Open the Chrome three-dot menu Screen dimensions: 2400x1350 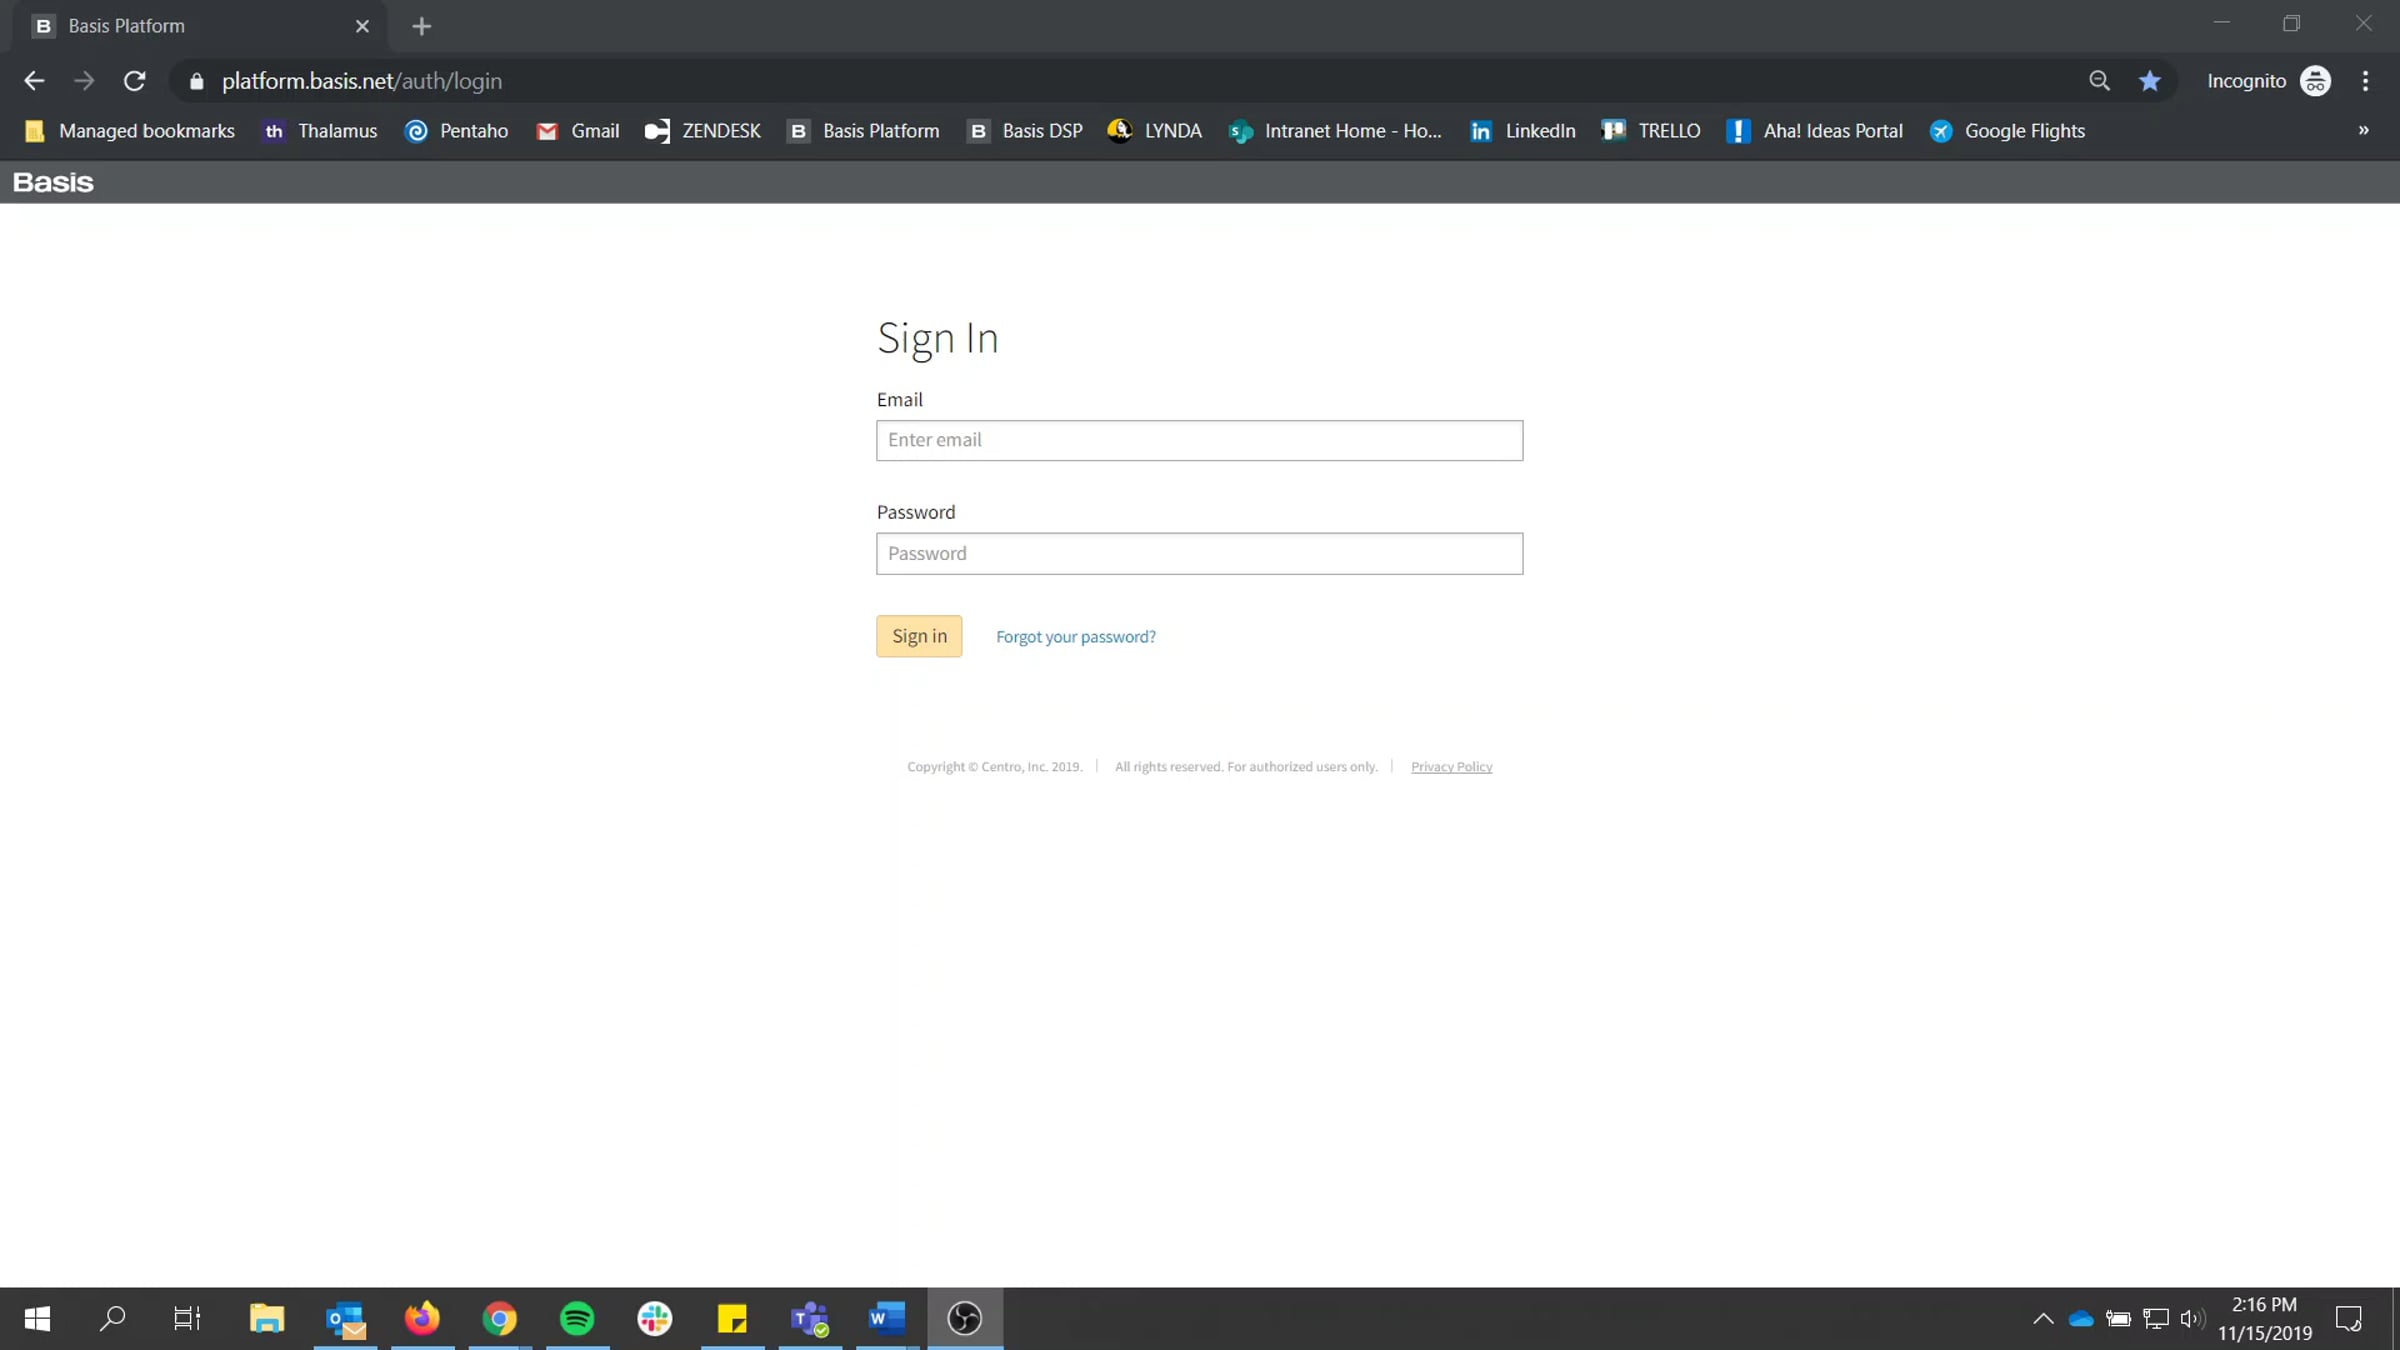click(x=2365, y=81)
